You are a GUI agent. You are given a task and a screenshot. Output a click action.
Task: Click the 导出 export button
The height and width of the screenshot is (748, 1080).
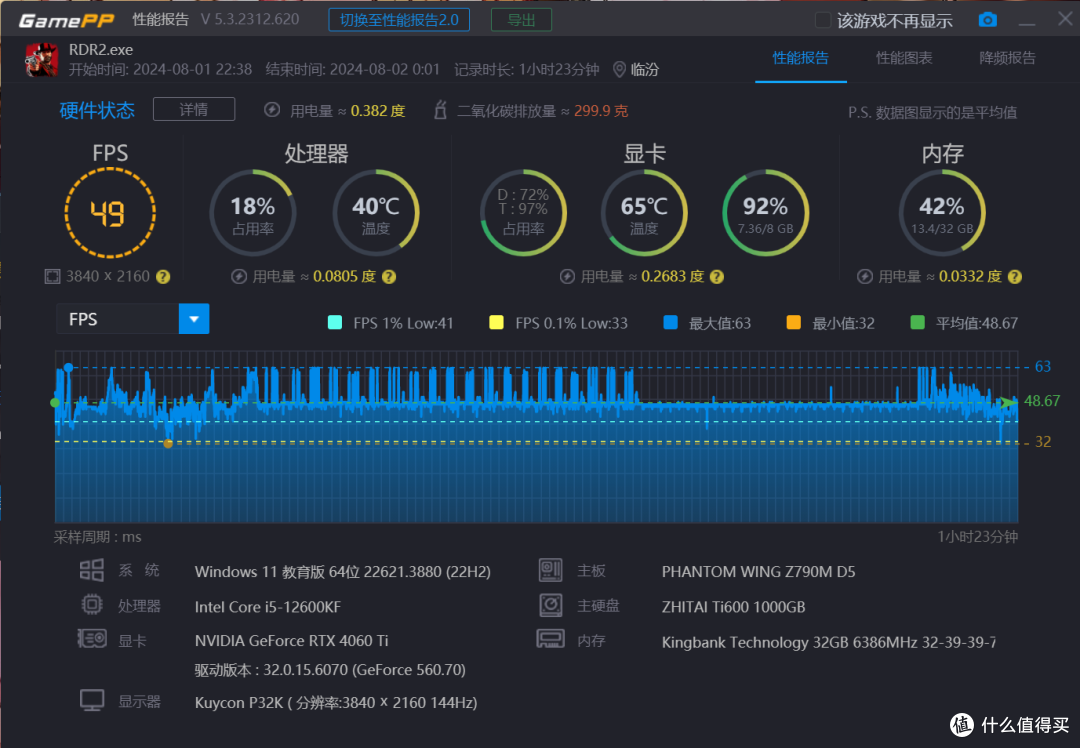pos(521,20)
